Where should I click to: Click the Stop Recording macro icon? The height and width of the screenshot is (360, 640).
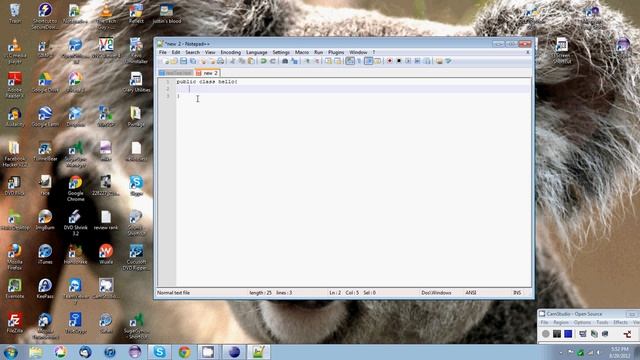(x=399, y=61)
